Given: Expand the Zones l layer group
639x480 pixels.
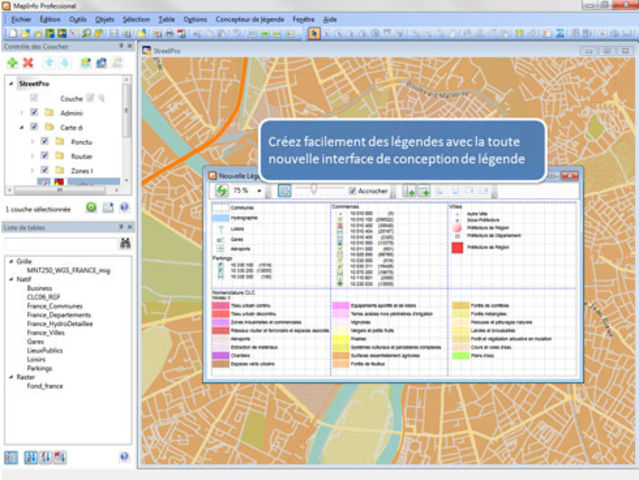Looking at the screenshot, I should pos(33,170).
